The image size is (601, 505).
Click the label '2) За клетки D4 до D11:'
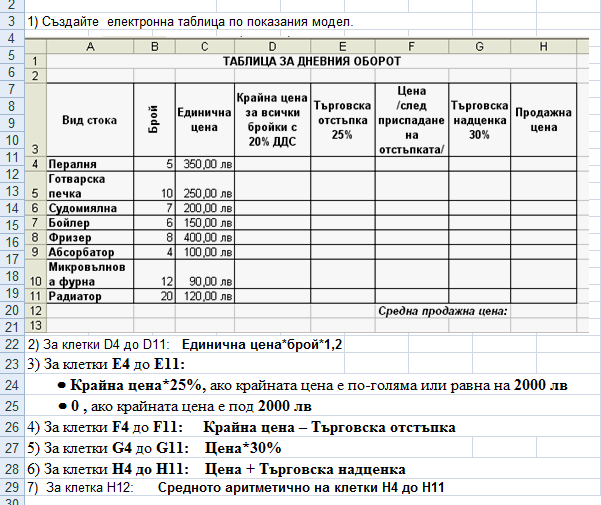[98, 344]
